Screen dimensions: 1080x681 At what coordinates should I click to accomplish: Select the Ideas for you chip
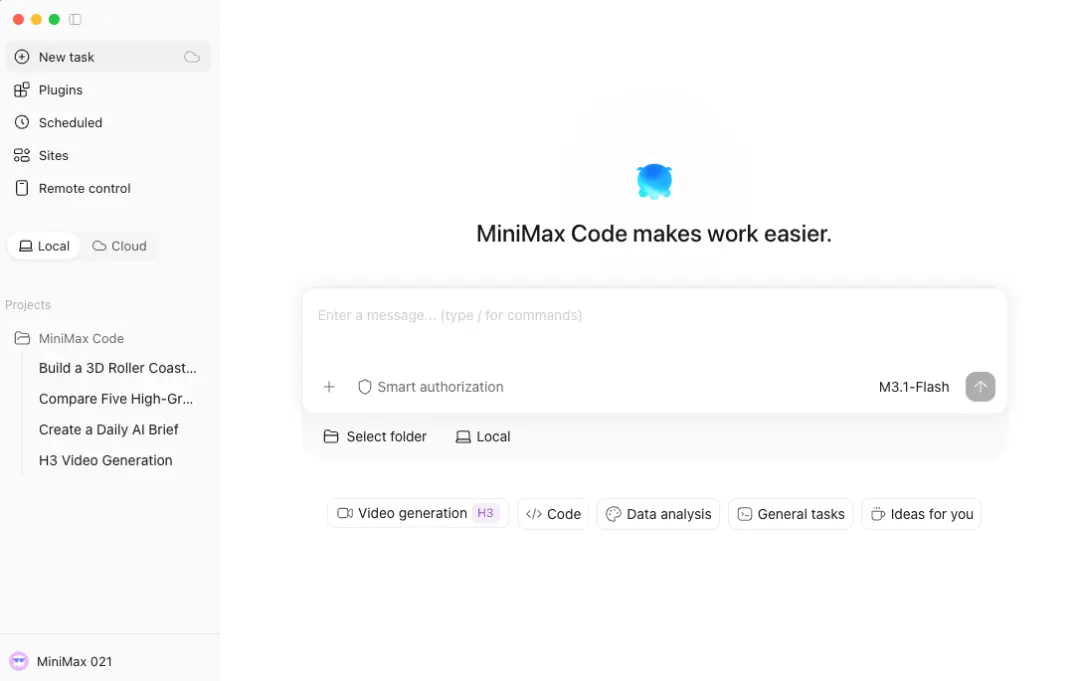pyautogui.click(x=922, y=514)
